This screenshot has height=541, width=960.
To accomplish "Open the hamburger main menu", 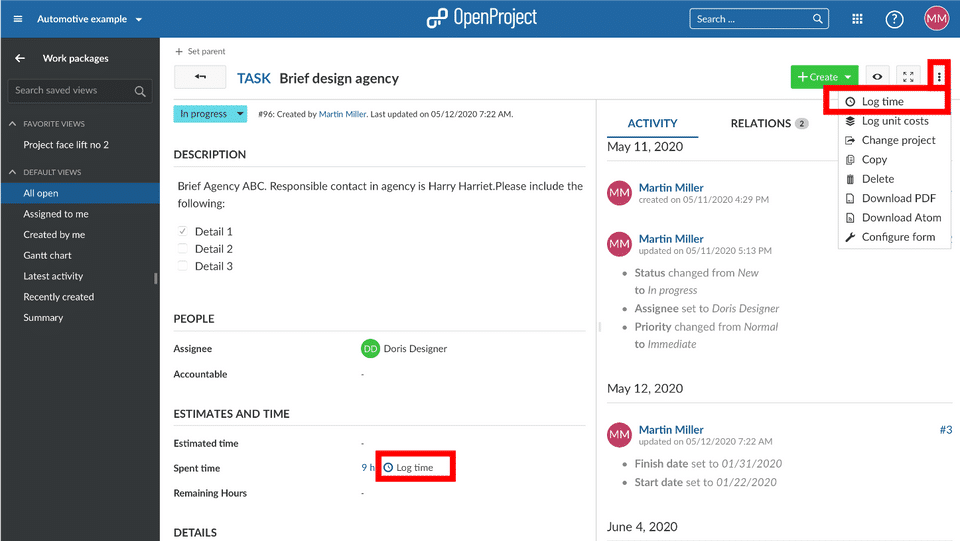I will [18, 19].
